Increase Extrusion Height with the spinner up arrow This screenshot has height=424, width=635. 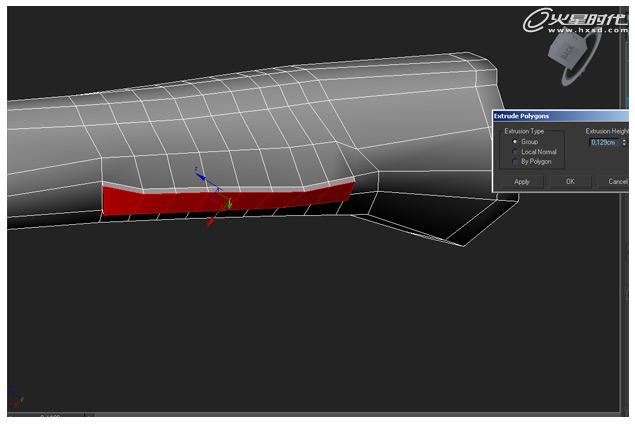(624, 140)
